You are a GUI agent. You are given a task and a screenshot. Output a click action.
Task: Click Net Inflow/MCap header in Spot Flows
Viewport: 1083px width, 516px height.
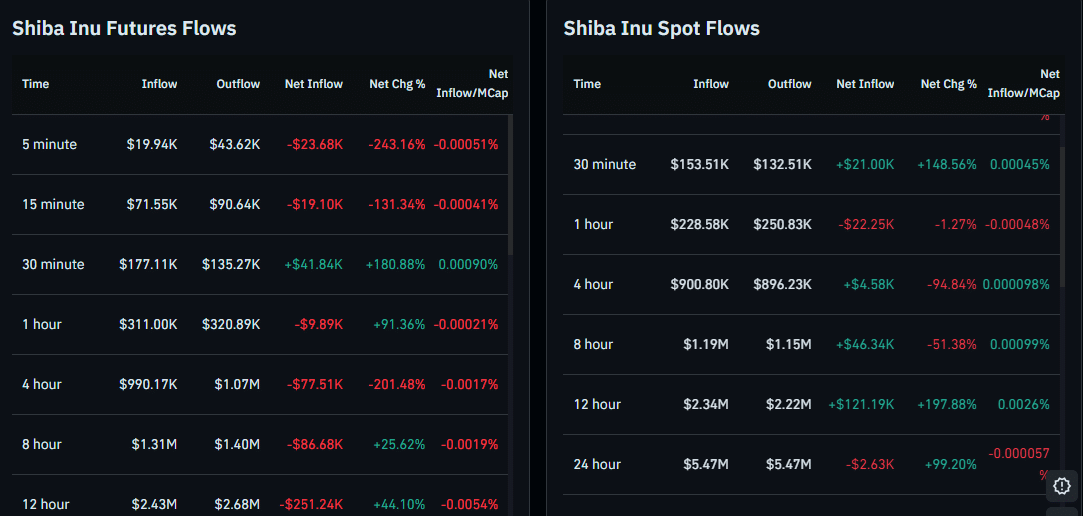pyautogui.click(x=1023, y=84)
